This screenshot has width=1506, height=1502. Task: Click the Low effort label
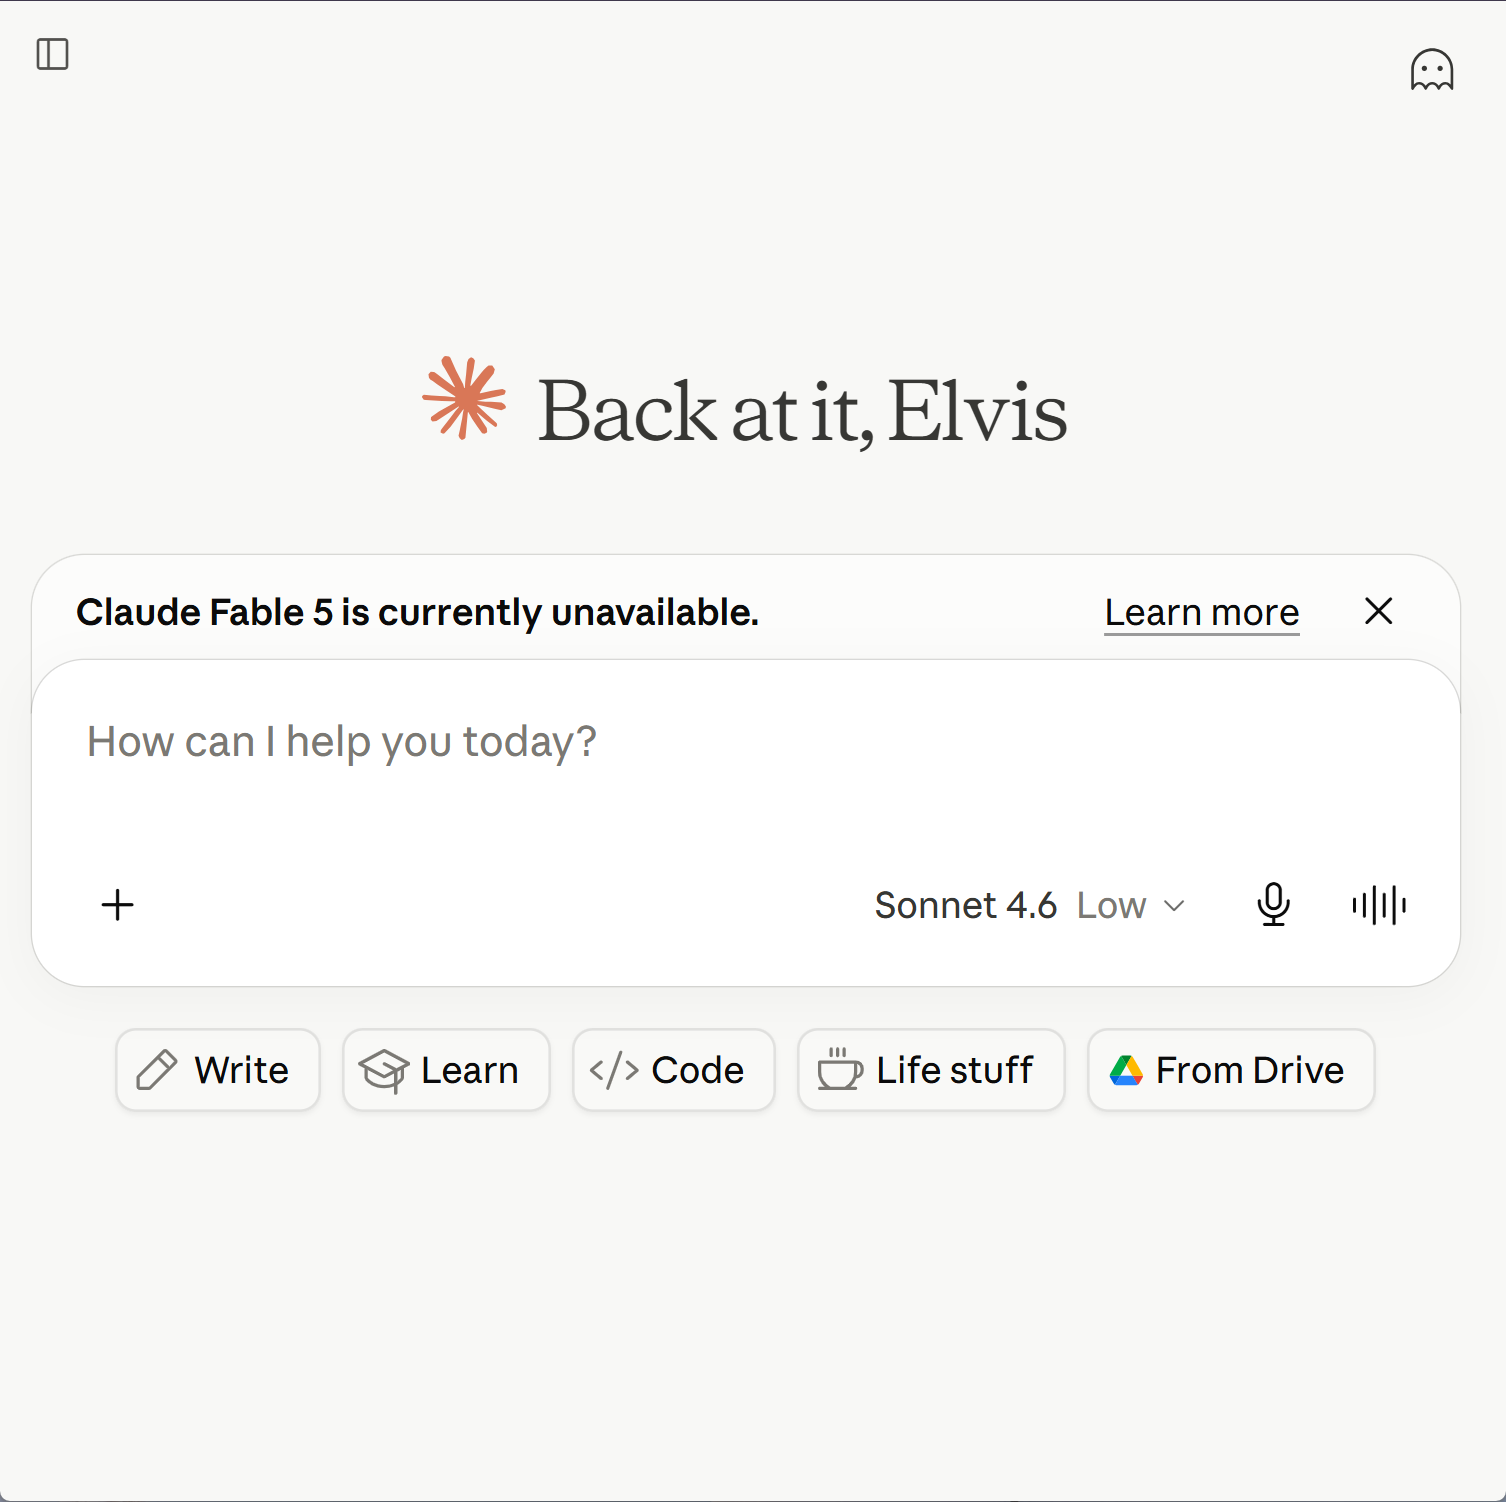click(1111, 905)
